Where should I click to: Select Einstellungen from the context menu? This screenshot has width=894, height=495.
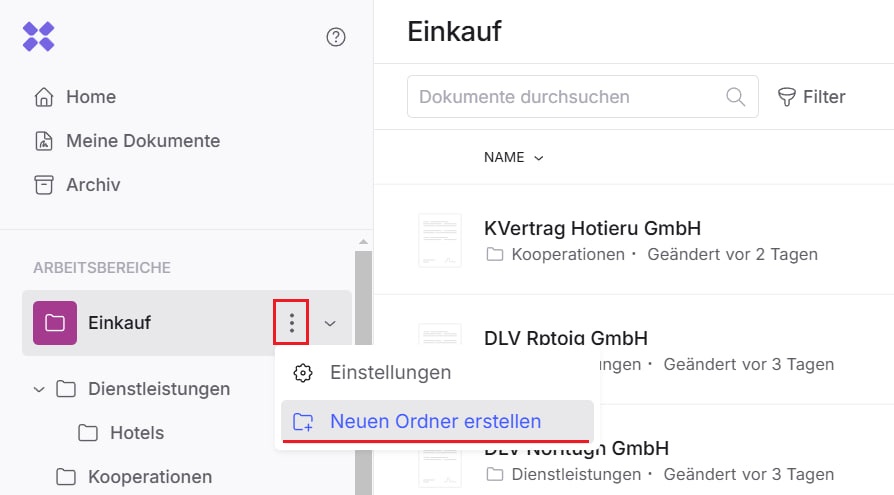[390, 373]
